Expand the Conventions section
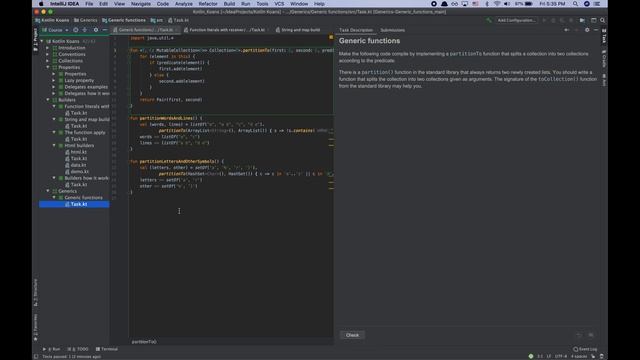This screenshot has height=360, width=640. click(x=48, y=54)
